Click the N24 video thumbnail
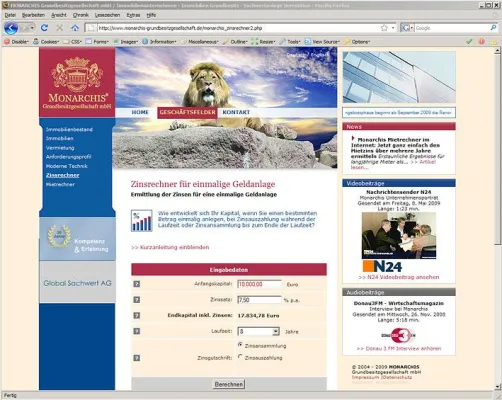This screenshot has height=400, width=502. click(399, 236)
